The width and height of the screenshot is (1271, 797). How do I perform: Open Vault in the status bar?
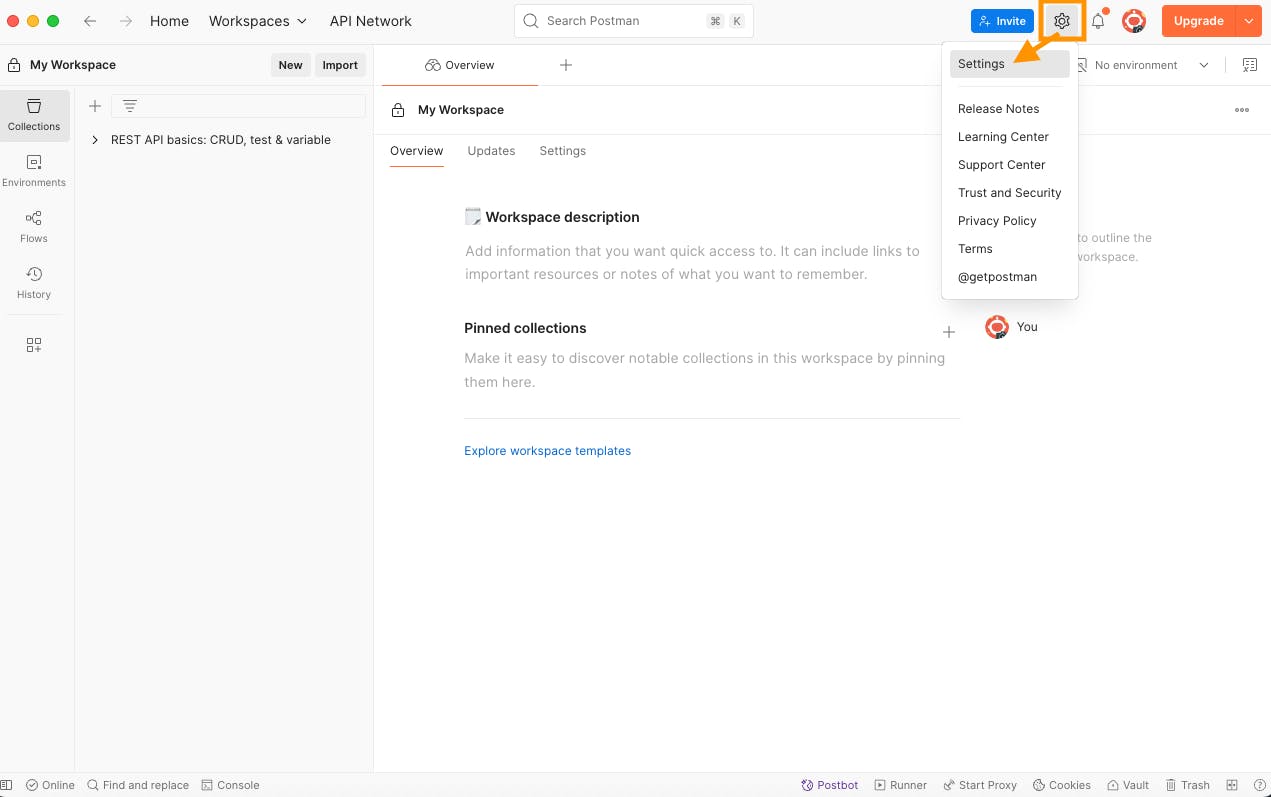pyautogui.click(x=1128, y=785)
